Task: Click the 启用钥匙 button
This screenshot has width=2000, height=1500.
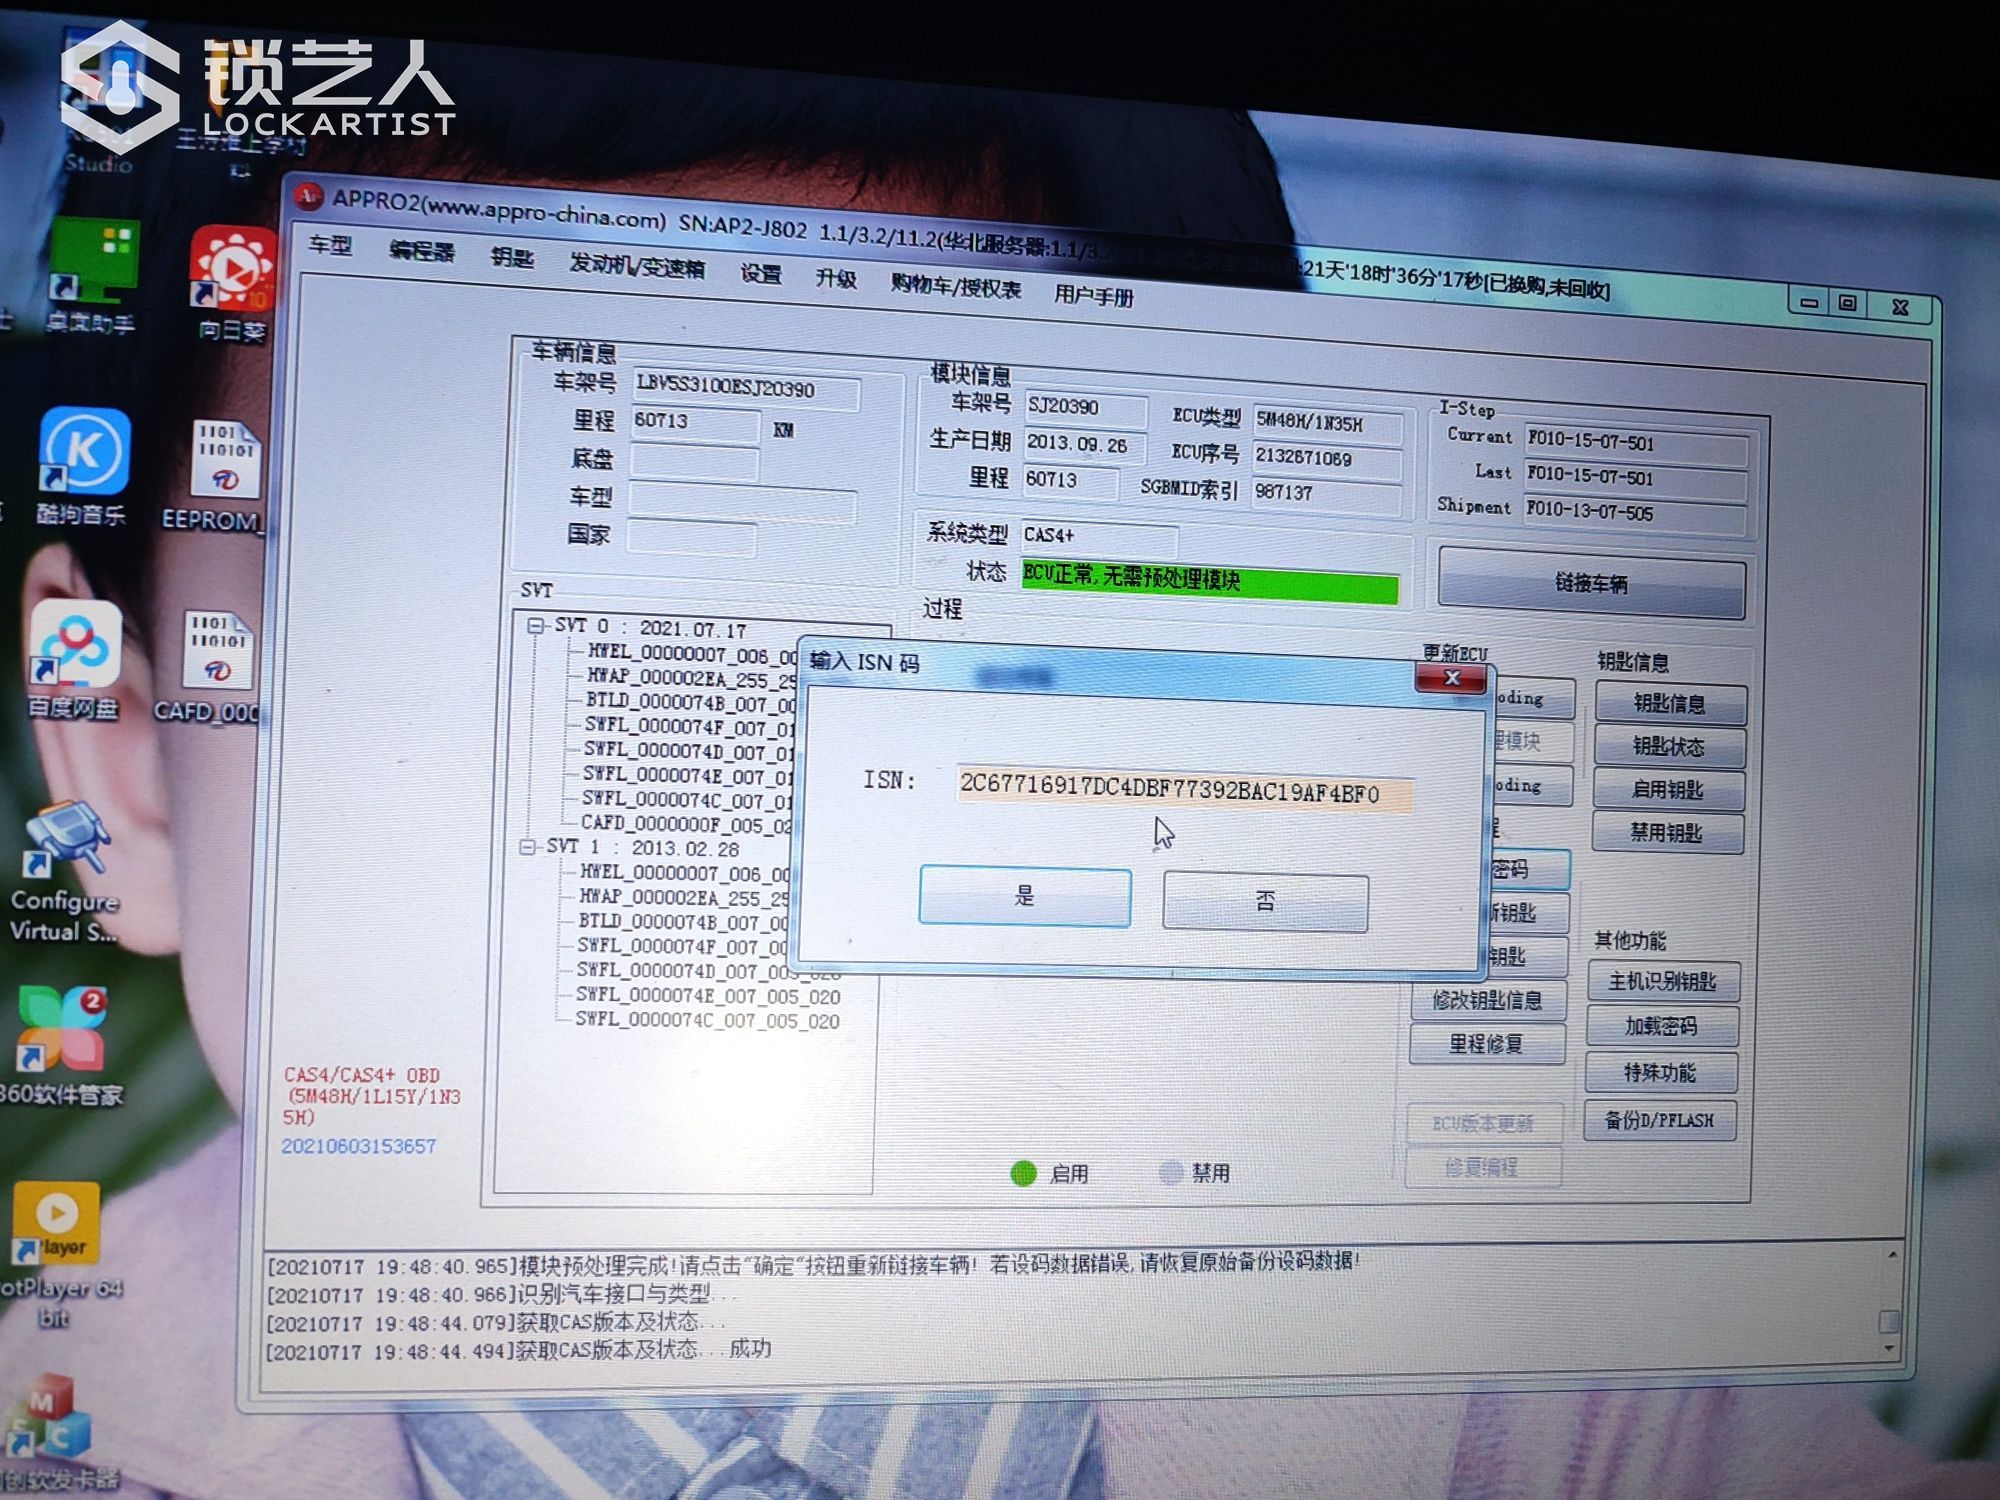Action: [1668, 789]
